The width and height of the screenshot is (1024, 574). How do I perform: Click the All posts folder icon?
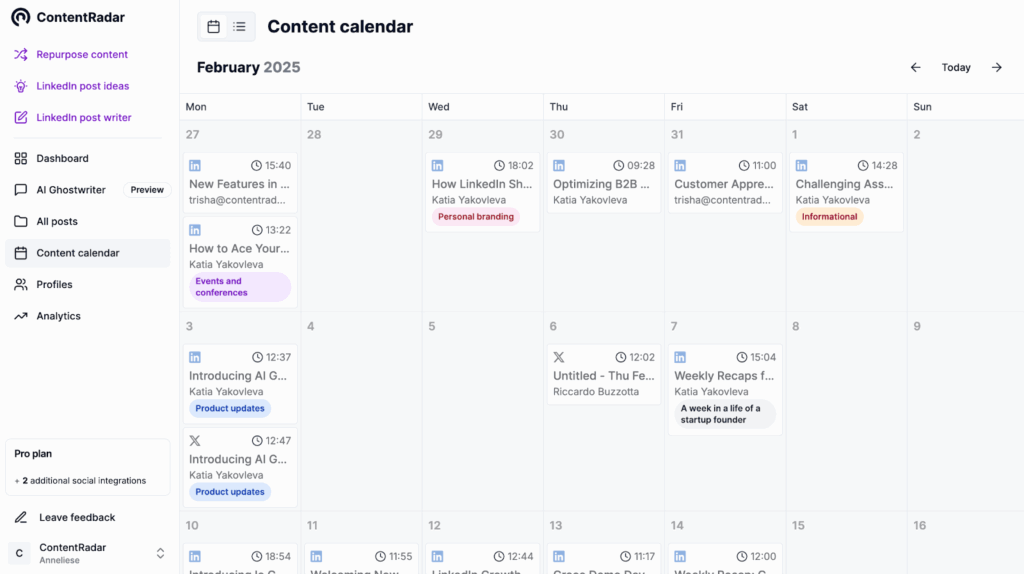pyautogui.click(x=20, y=221)
